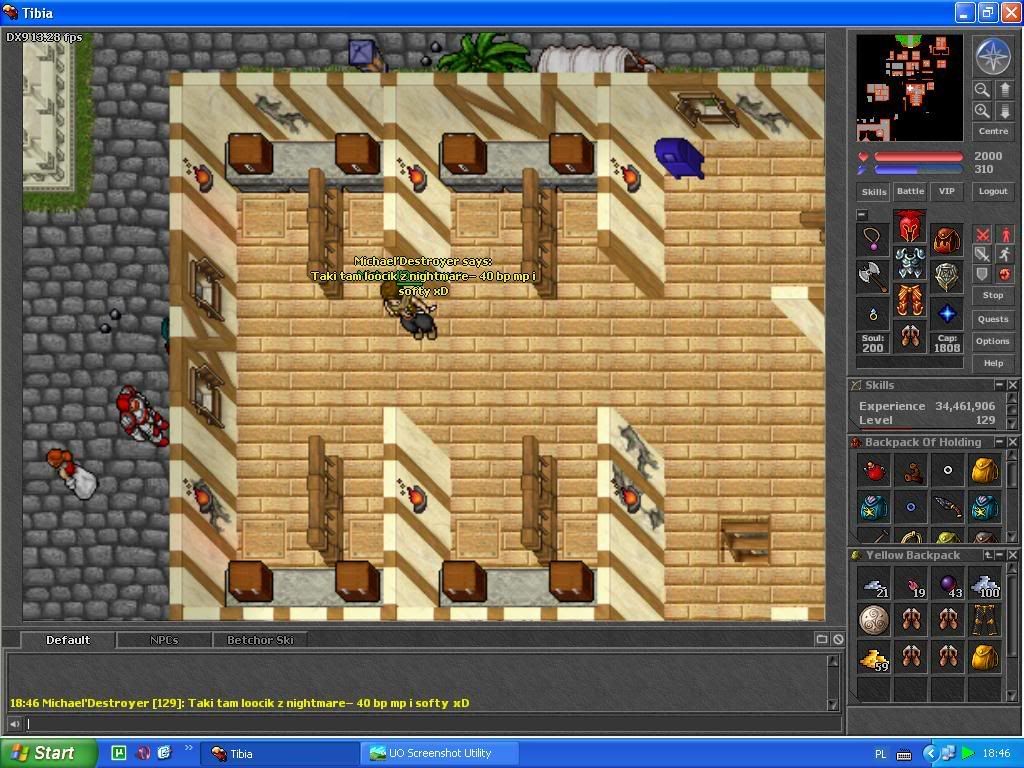Click the curved dagger in Backpack Of Holding

click(x=948, y=507)
